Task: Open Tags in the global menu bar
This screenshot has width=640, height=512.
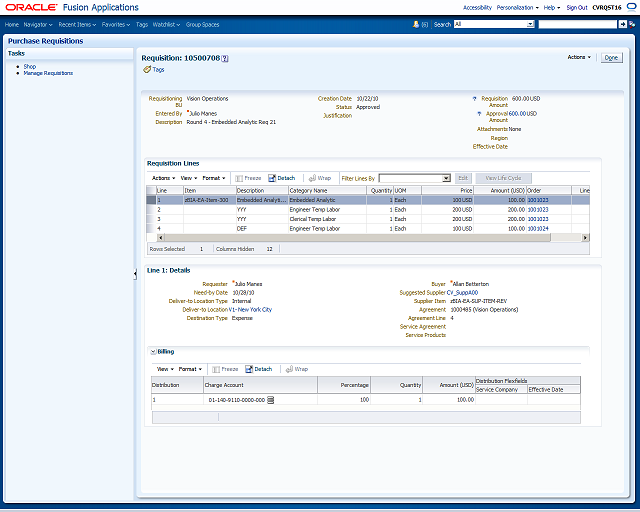Action: tap(142, 24)
